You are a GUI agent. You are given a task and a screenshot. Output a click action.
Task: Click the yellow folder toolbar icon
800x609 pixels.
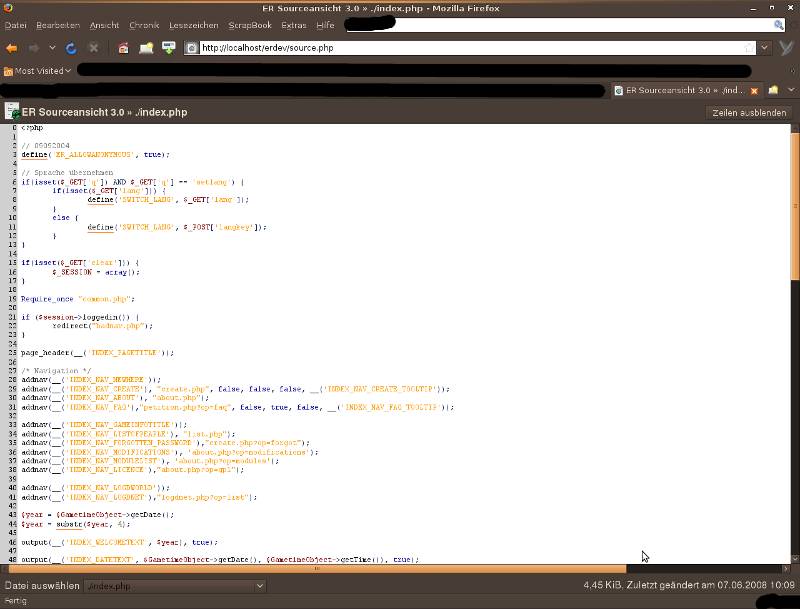point(146,48)
